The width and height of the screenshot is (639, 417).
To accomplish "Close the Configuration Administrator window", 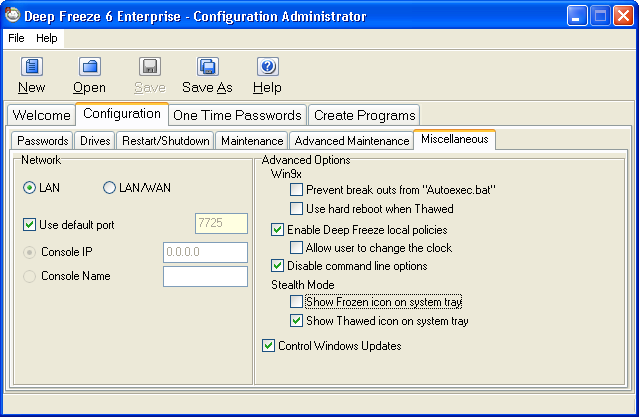I will (624, 16).
